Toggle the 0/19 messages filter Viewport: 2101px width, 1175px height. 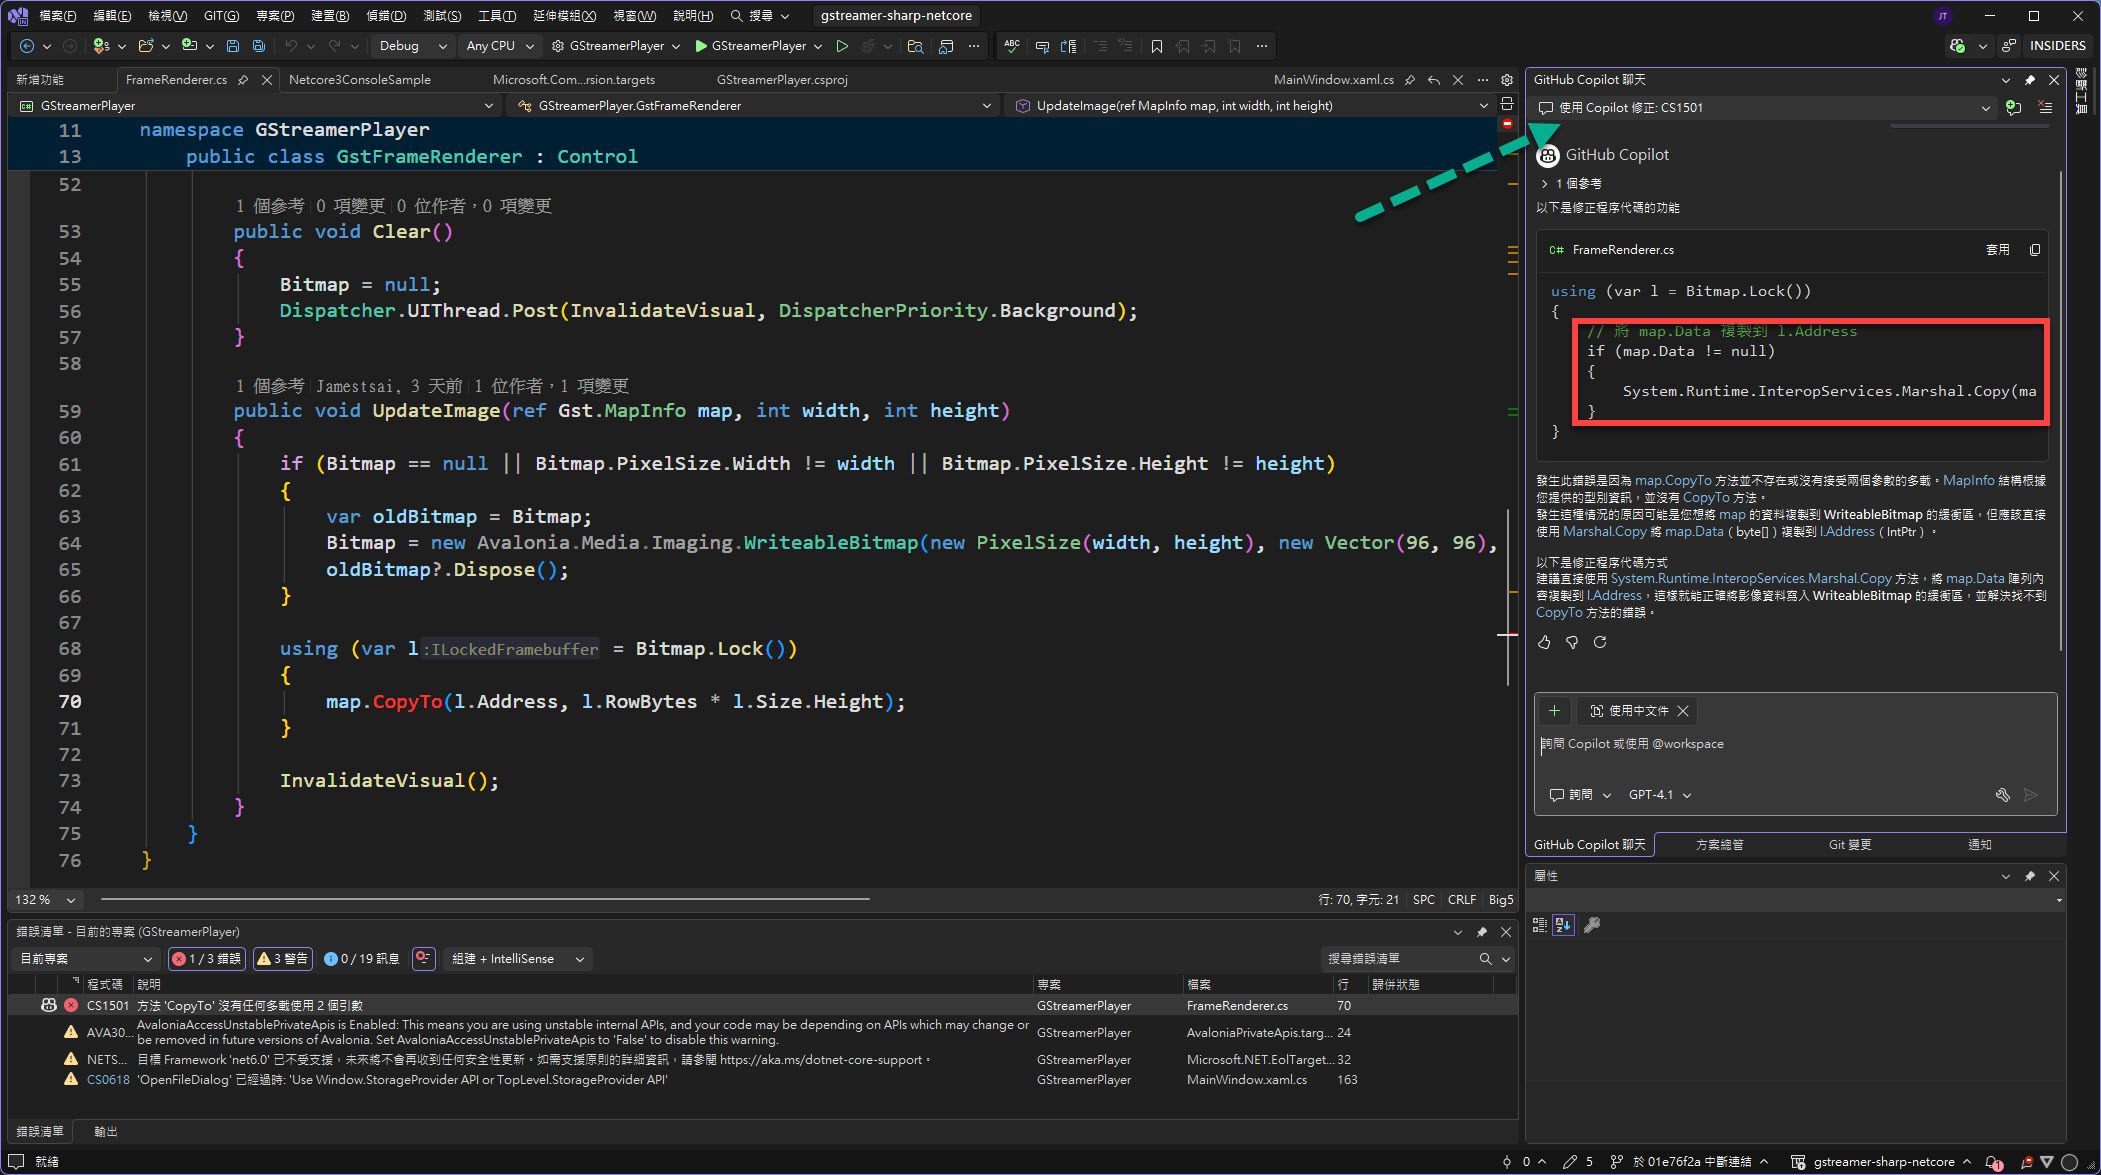pos(362,959)
